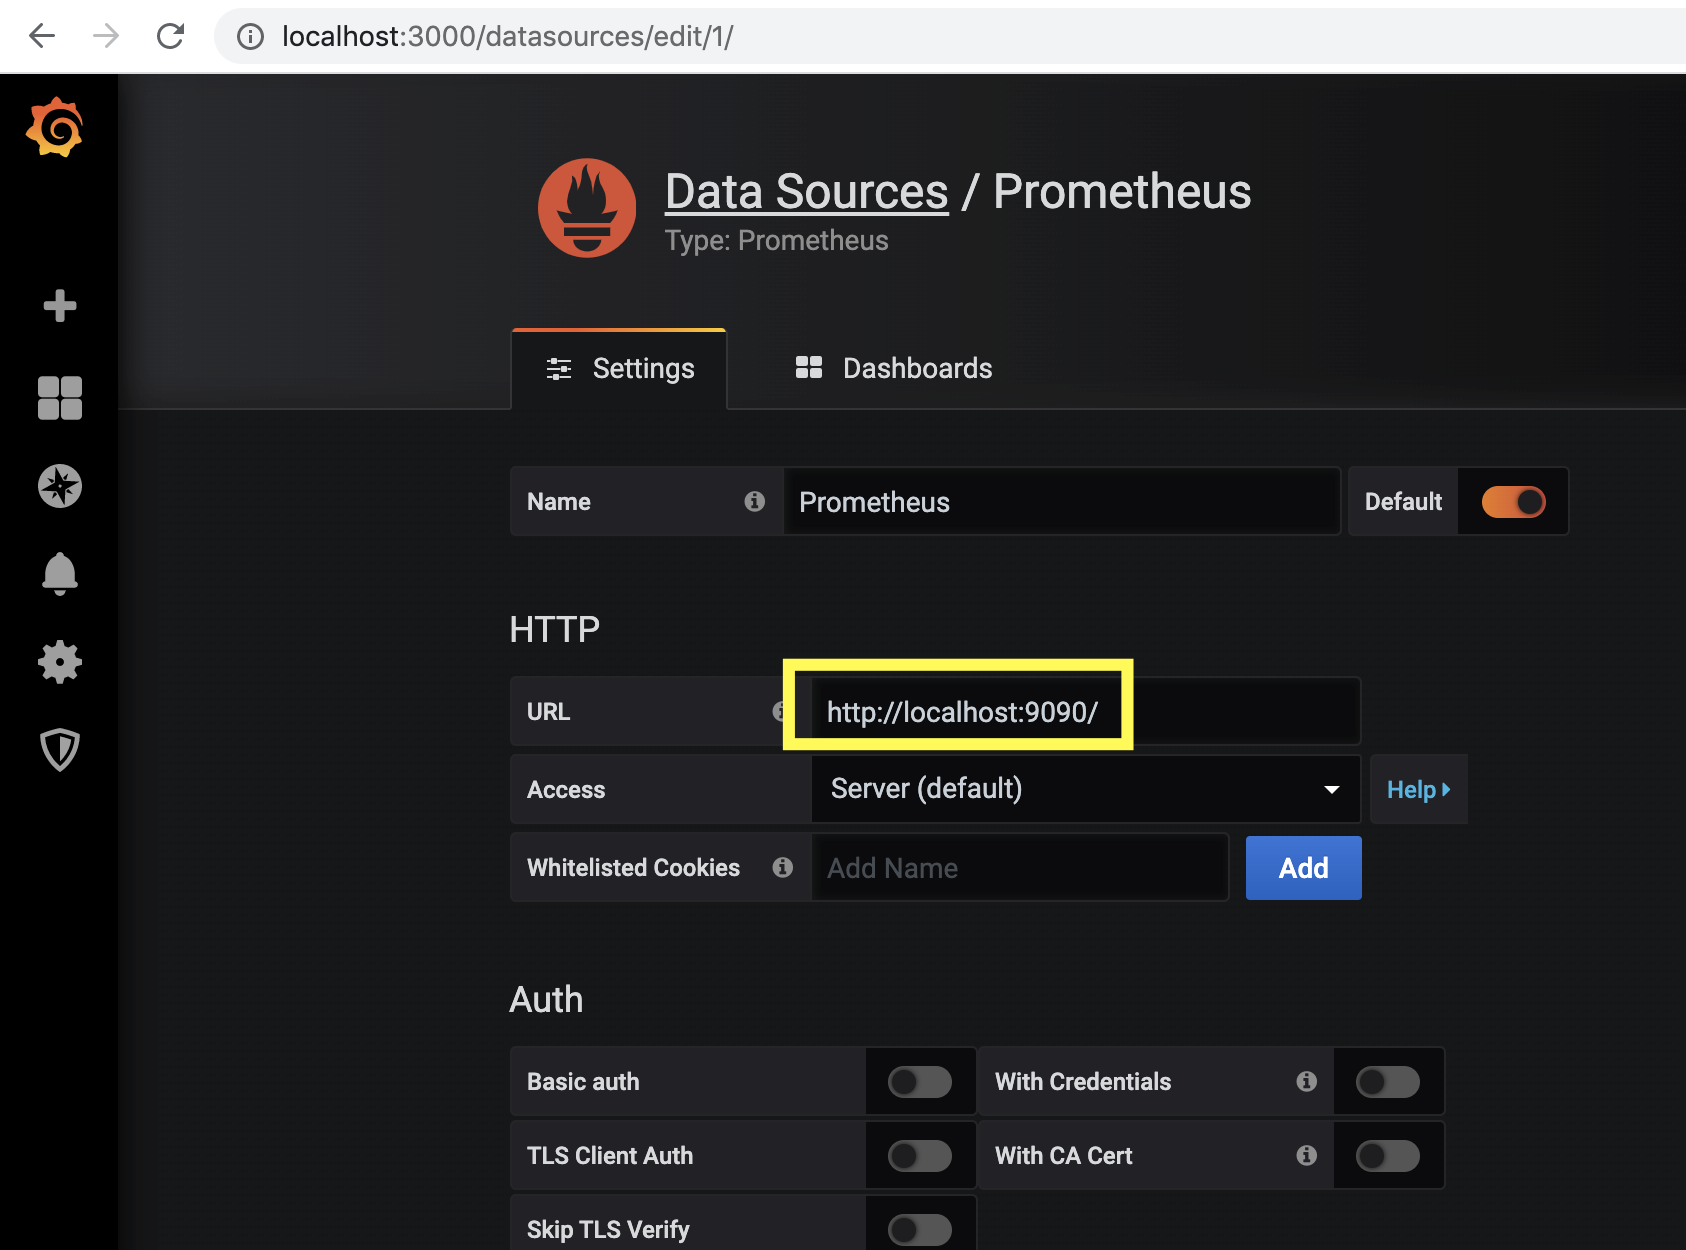This screenshot has width=1686, height=1250.
Task: Enable the With Credentials switch
Action: tap(1388, 1081)
